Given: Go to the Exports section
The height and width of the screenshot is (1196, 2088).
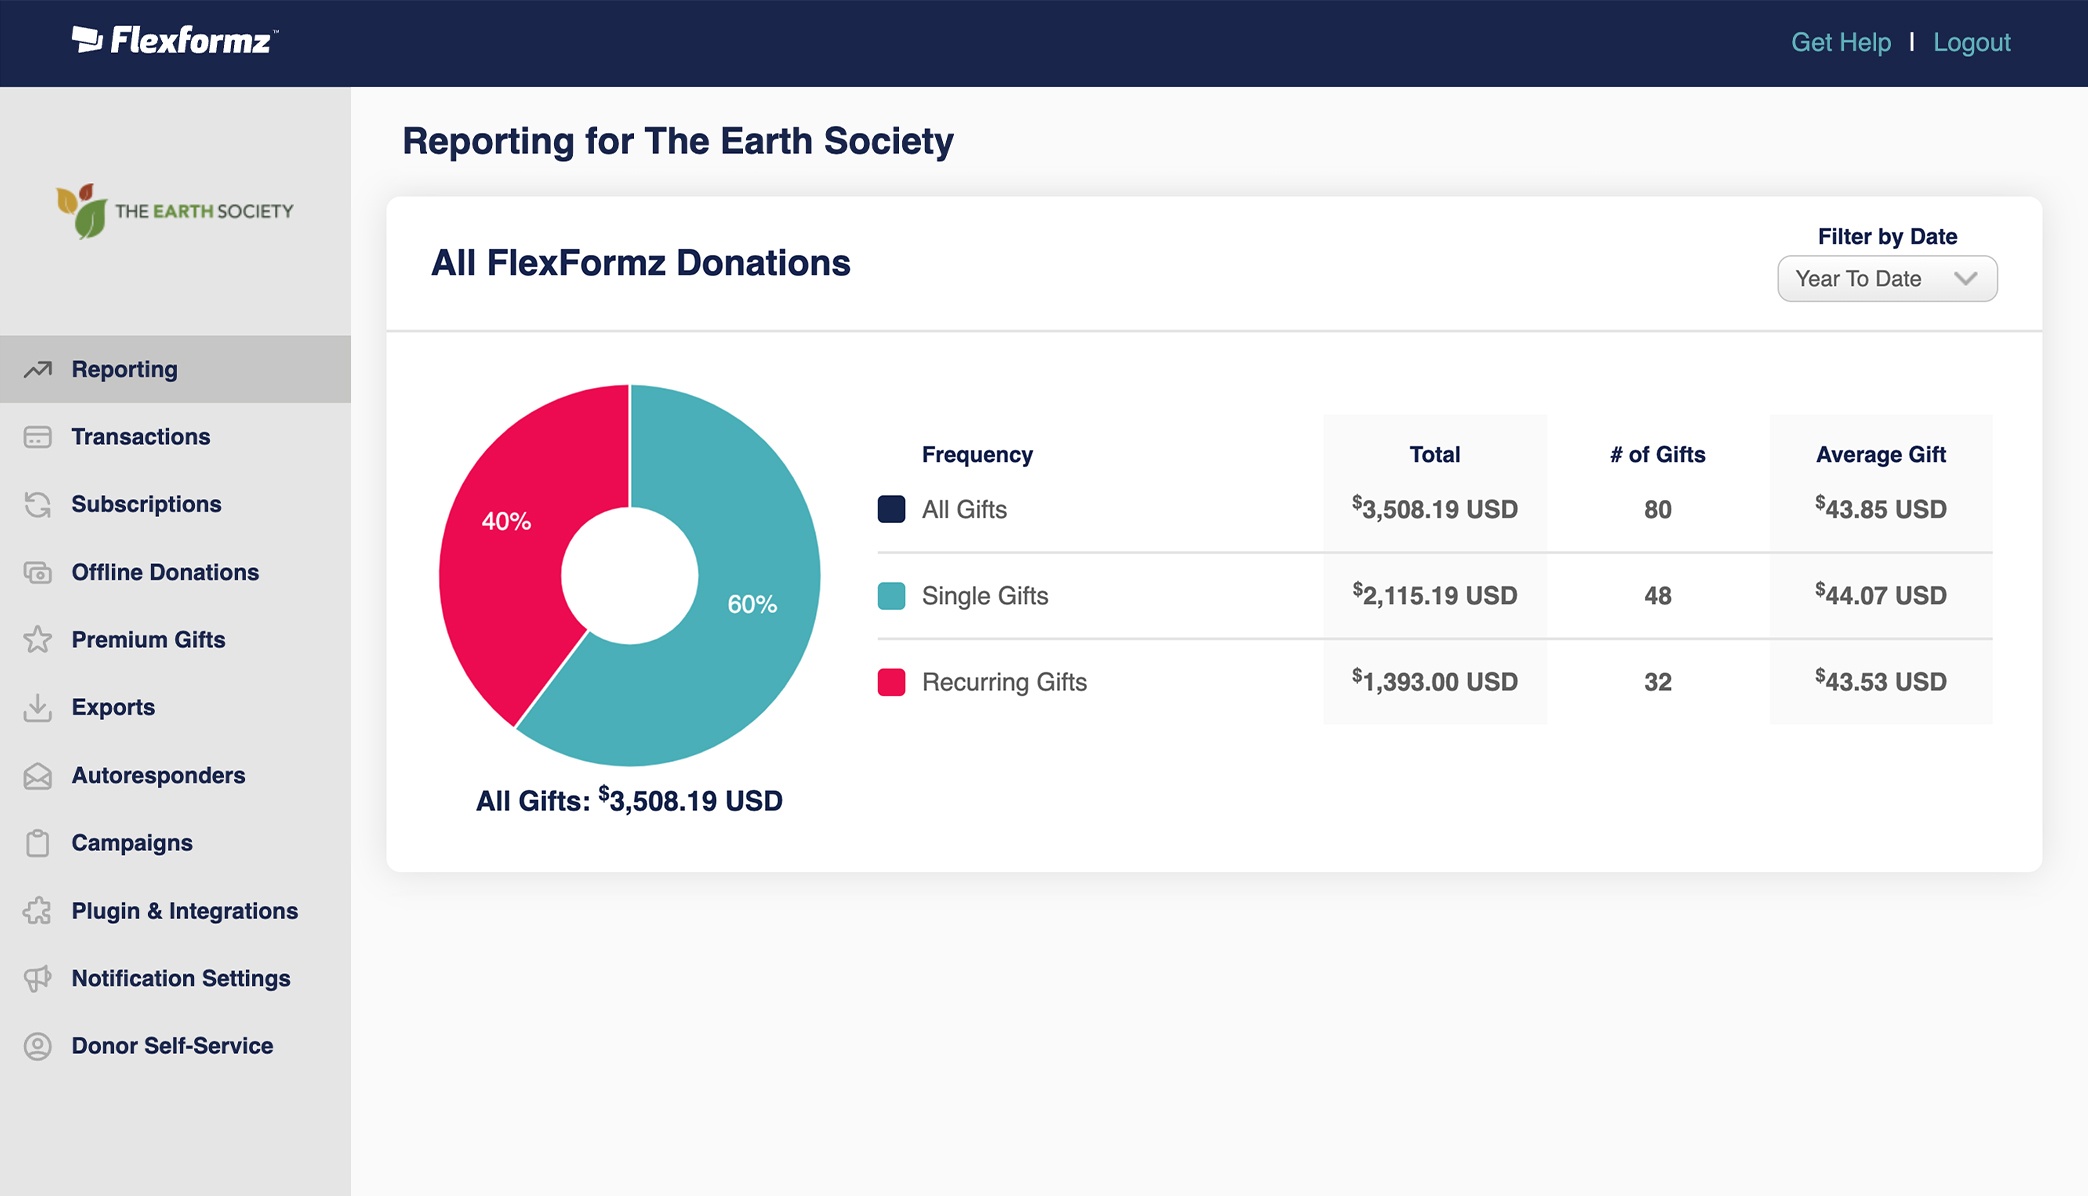Looking at the screenshot, I should tap(113, 708).
